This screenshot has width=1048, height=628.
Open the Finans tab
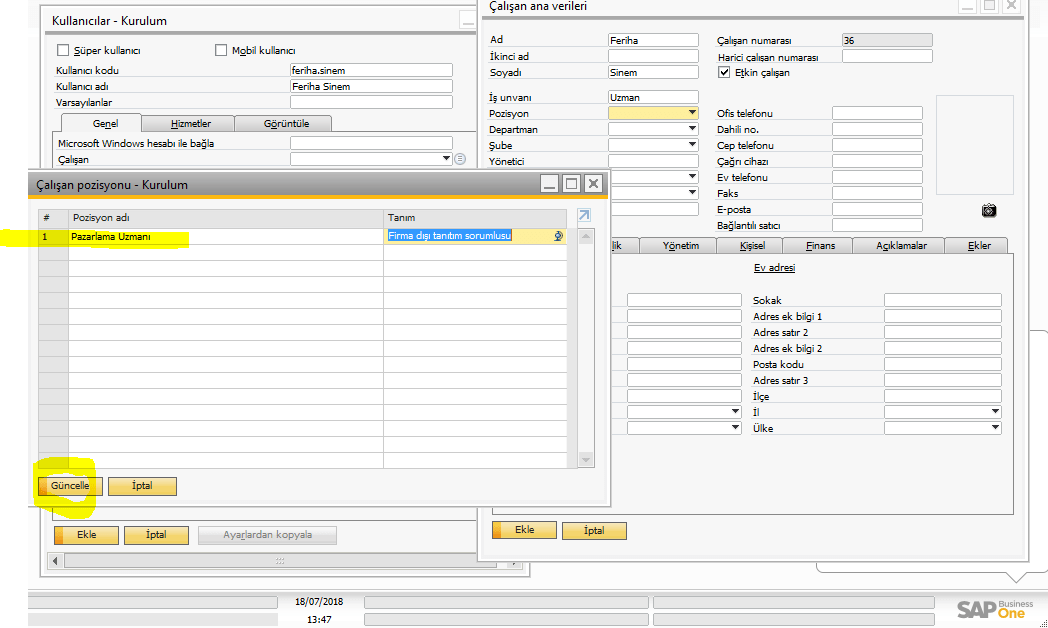tap(816, 246)
